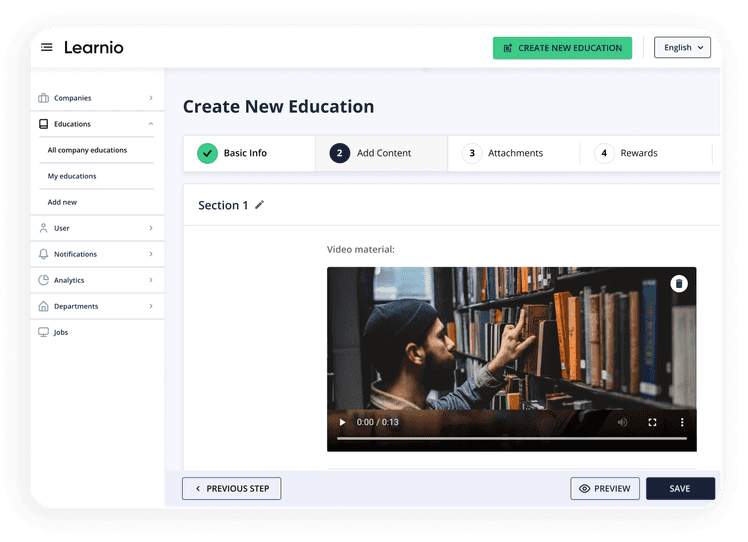
Task: Click the Notifications bell icon
Action: click(44, 254)
